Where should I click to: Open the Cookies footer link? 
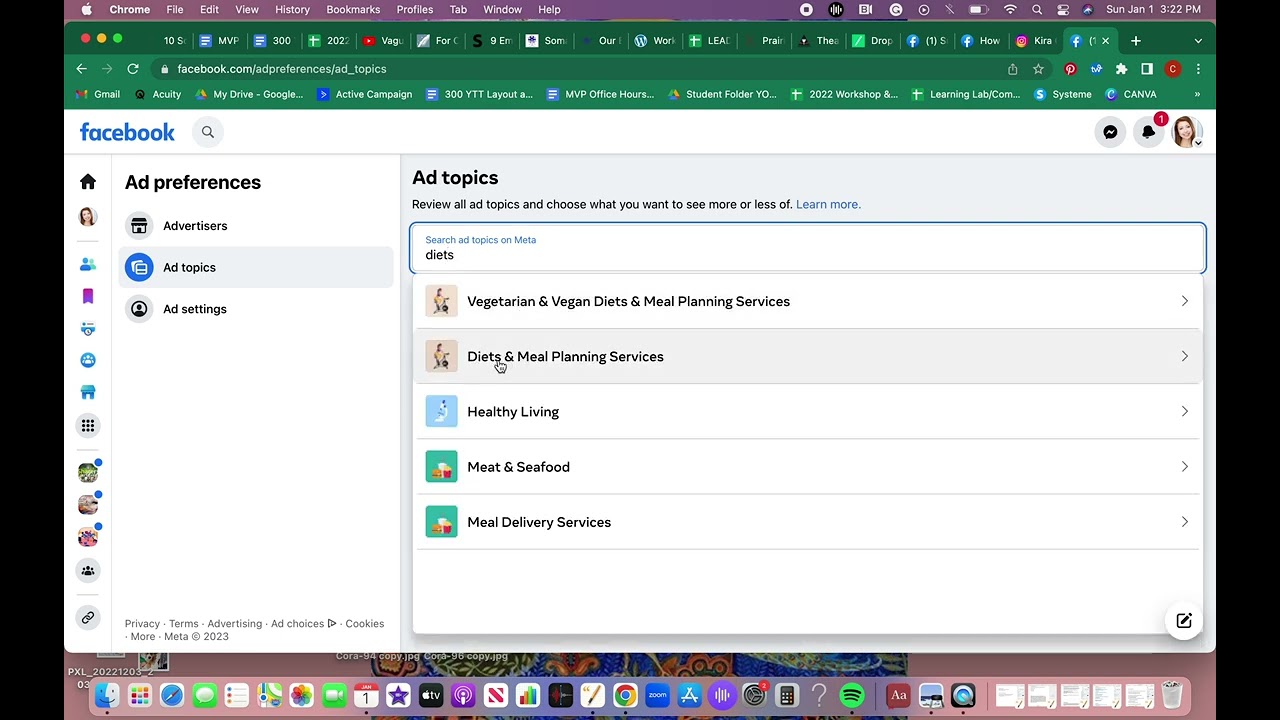coord(364,624)
